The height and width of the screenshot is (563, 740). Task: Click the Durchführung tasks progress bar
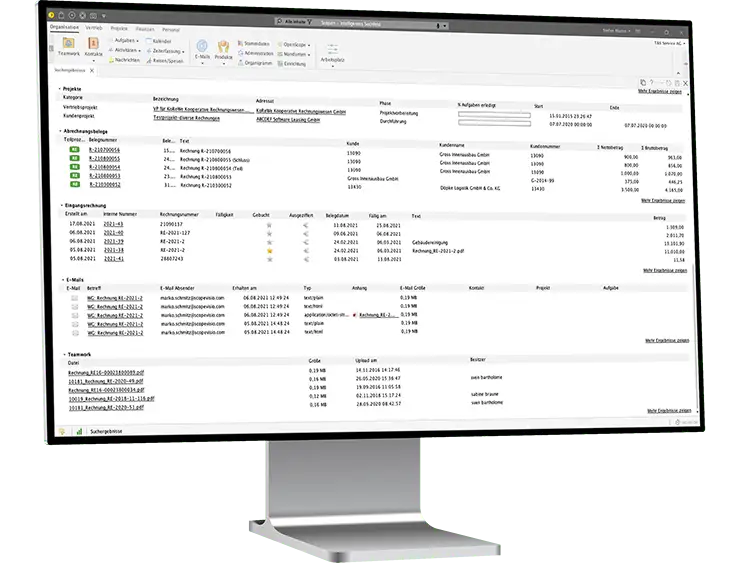coord(495,123)
